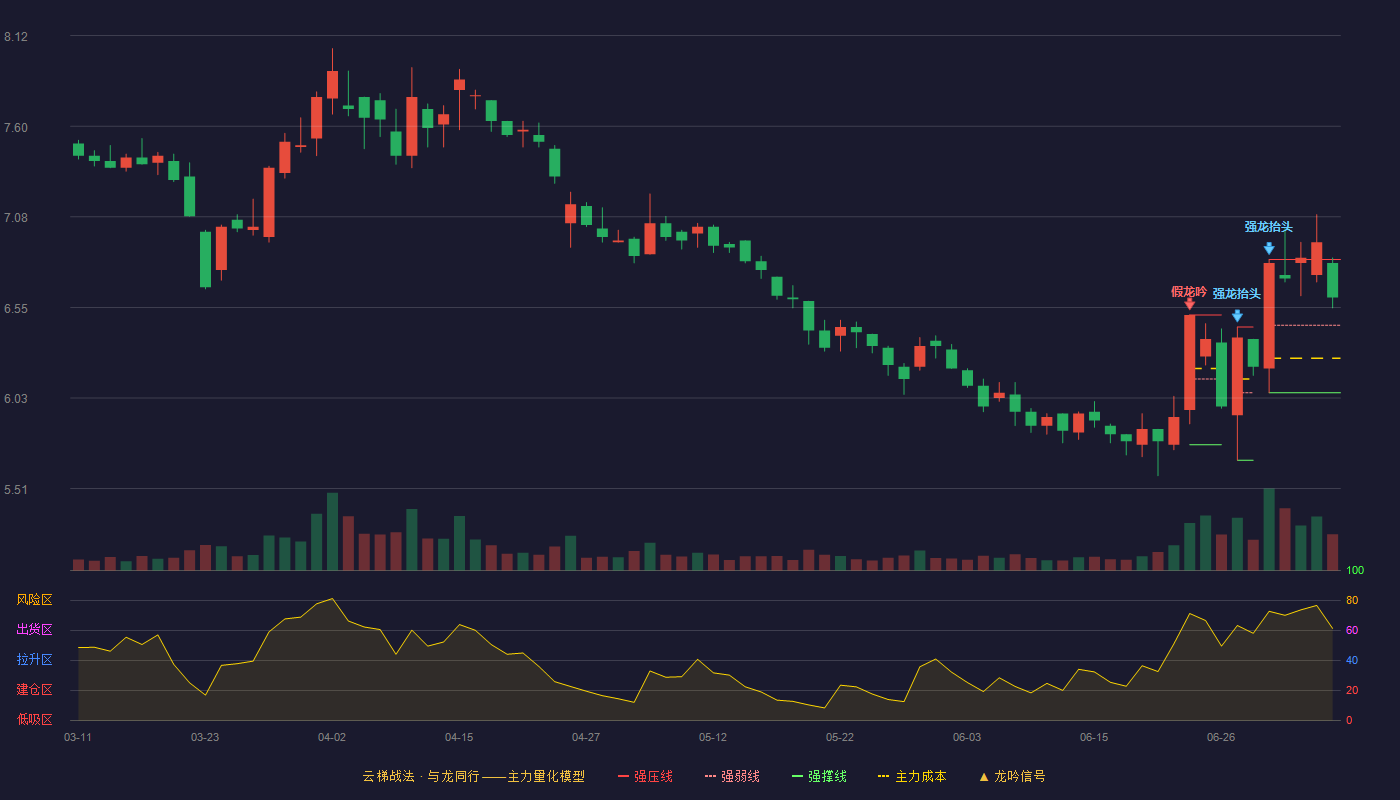
Task: Click the 05-12 date label
Action: click(x=713, y=737)
